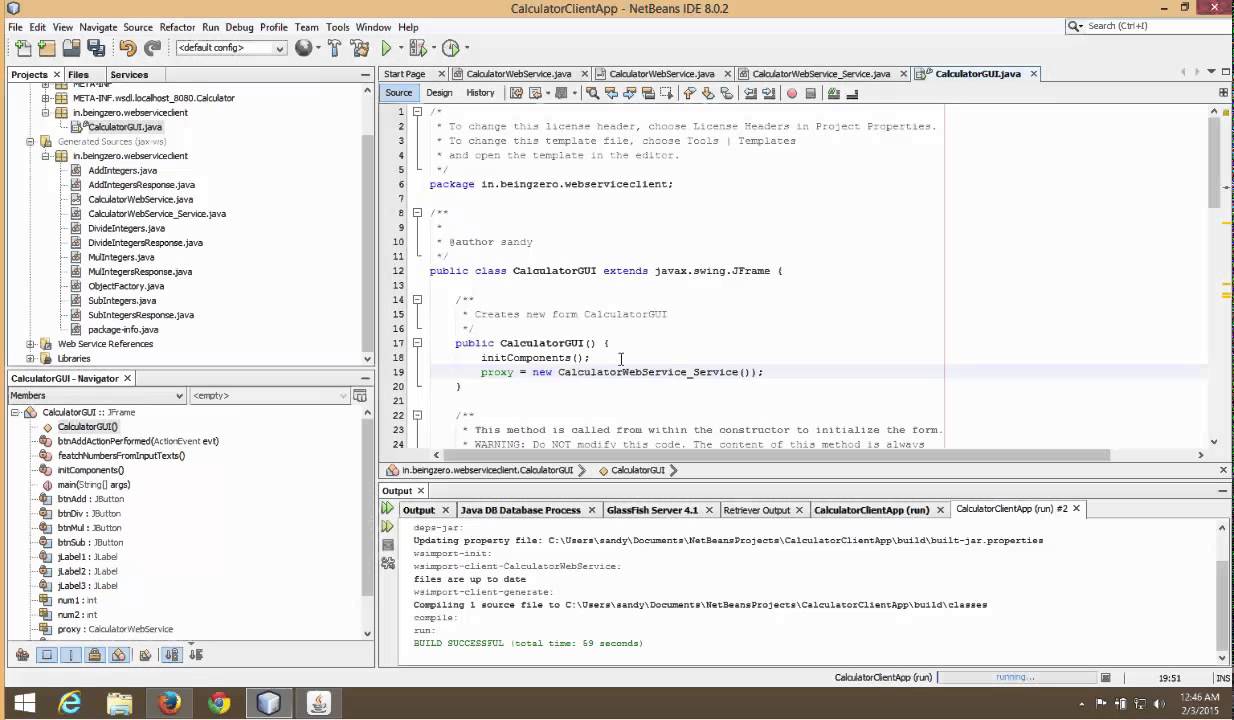Expand META-INF.wsdl.localhost_8080.Calculator package

point(46,98)
